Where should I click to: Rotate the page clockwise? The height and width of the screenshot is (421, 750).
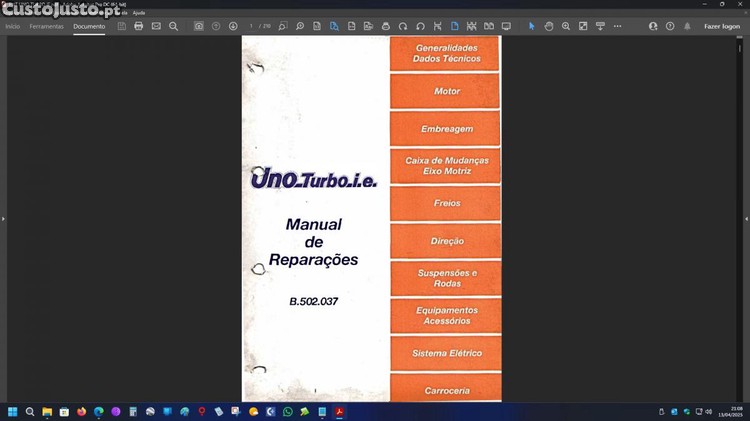coord(403,26)
